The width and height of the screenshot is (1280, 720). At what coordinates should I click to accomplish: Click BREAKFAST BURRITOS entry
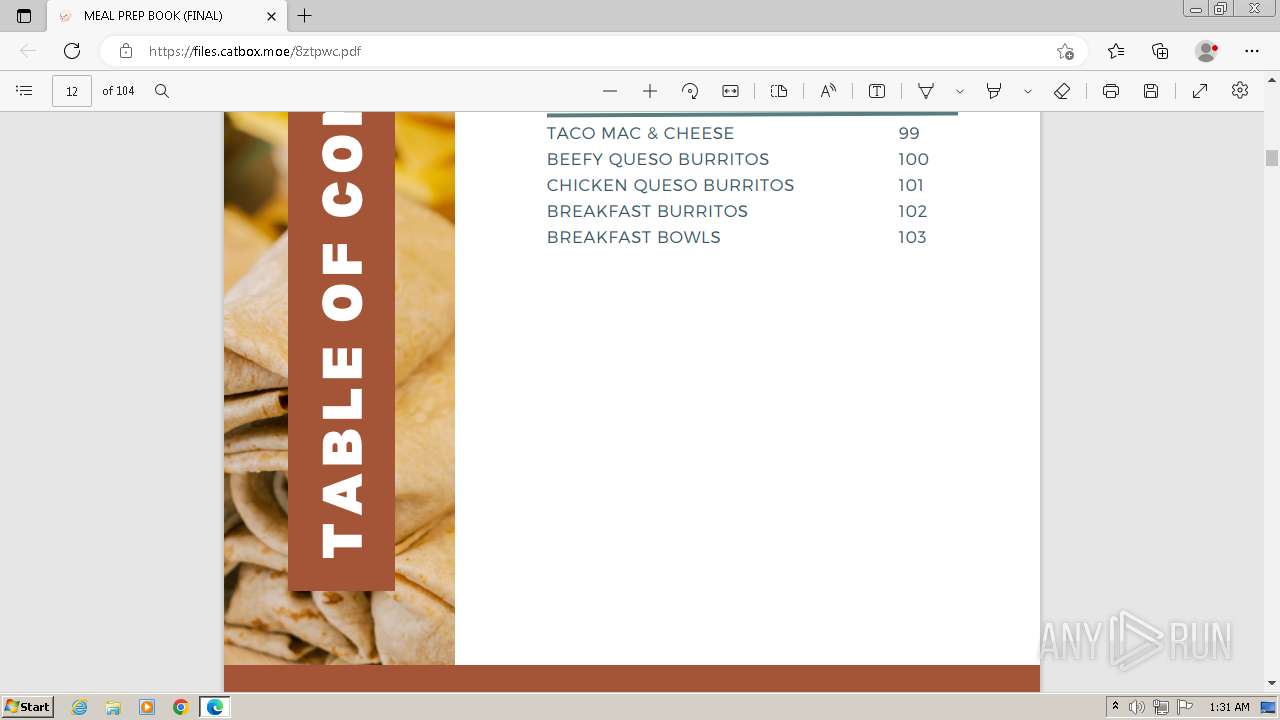[647, 211]
